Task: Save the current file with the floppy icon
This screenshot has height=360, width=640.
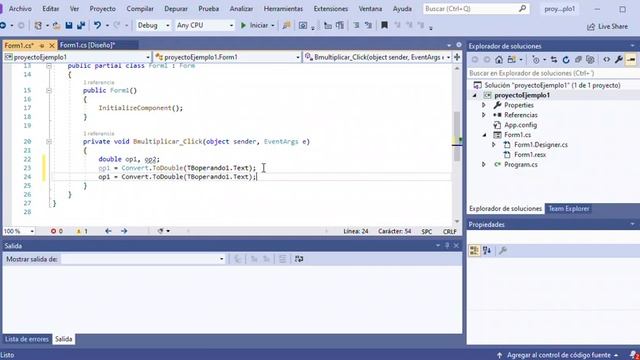Action: [69, 25]
